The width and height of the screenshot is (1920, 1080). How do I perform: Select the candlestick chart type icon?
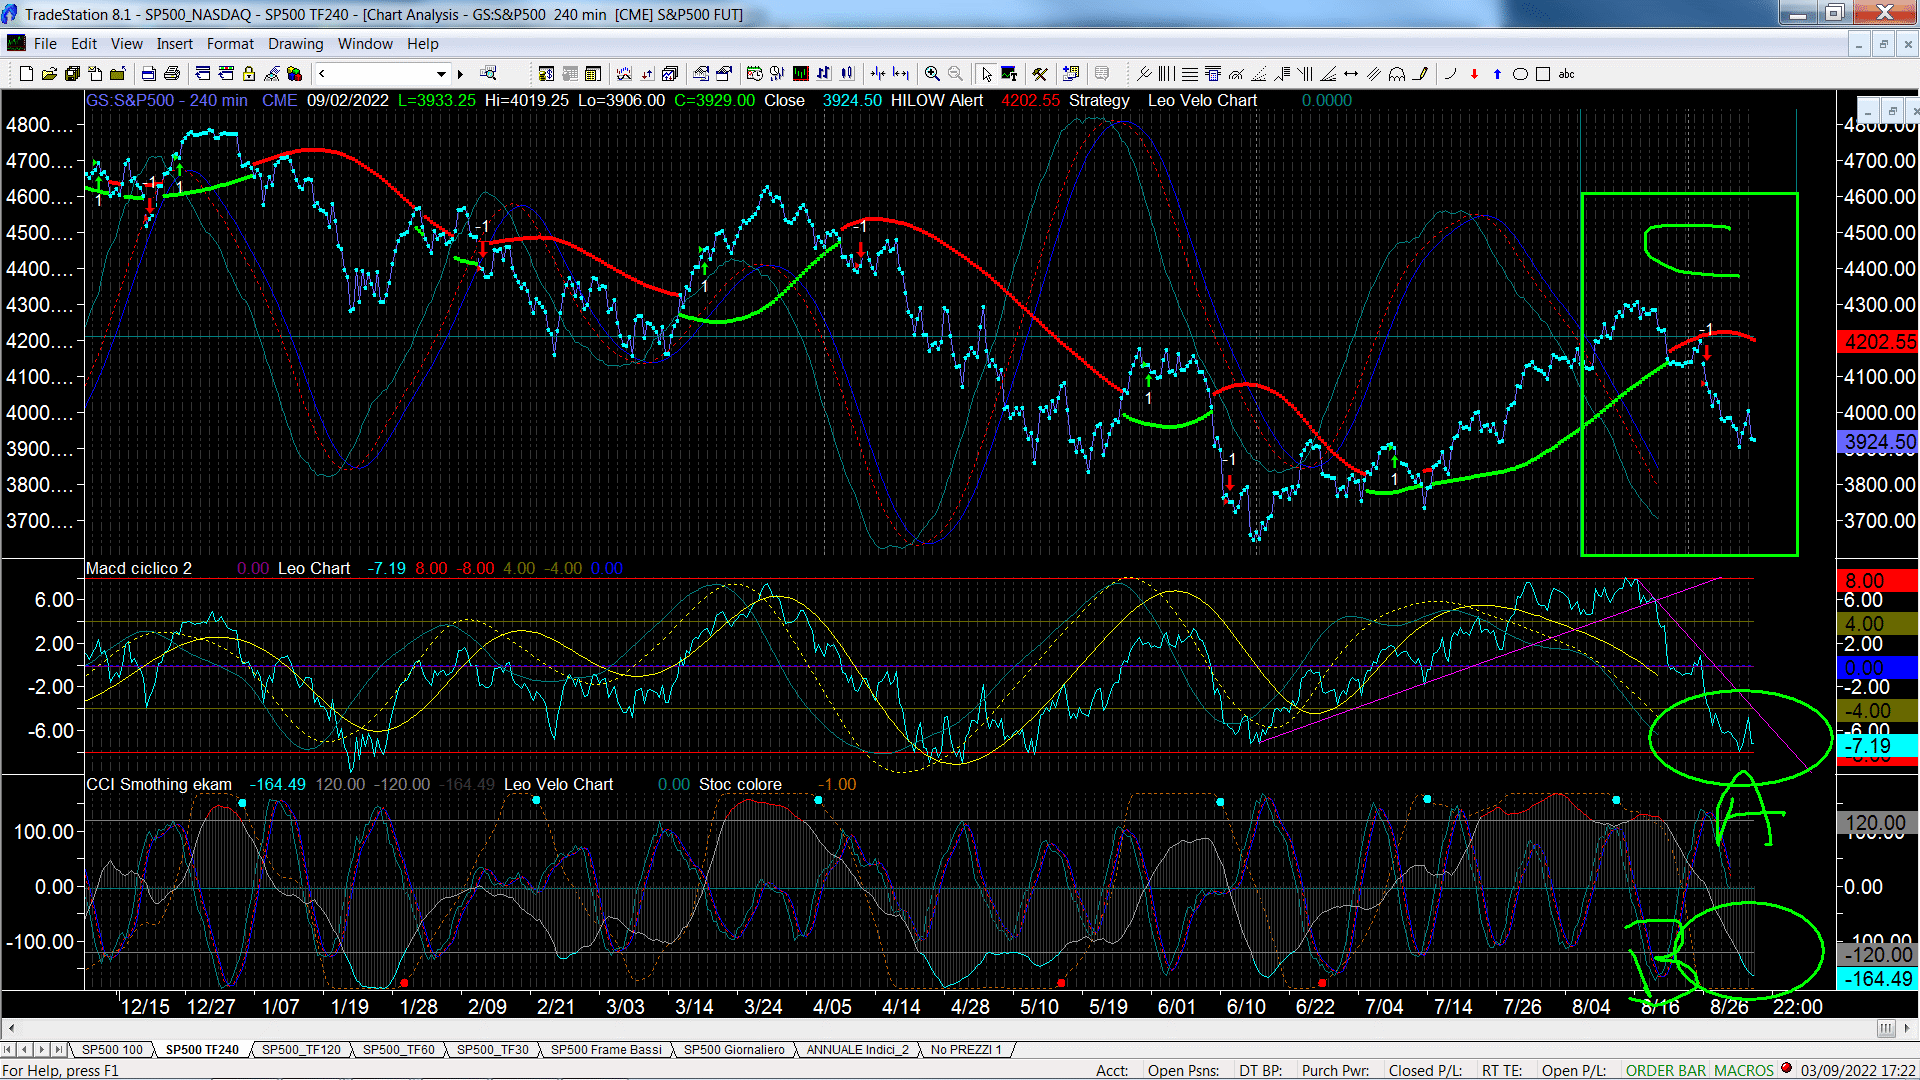(x=847, y=74)
